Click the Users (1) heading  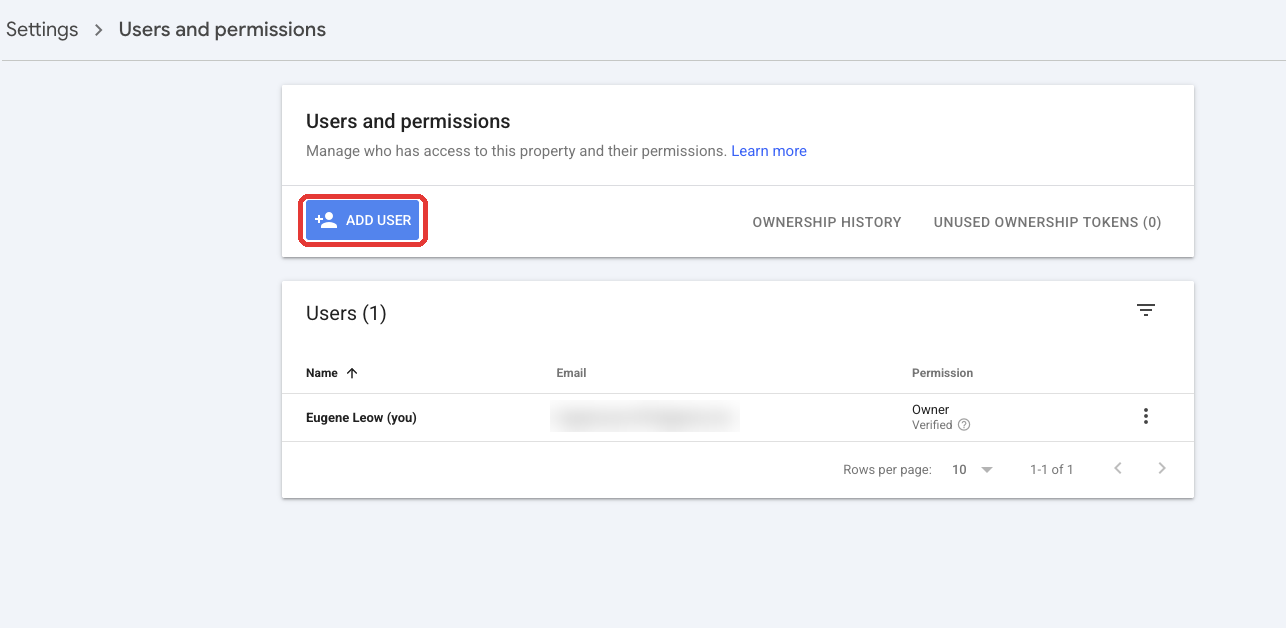click(x=346, y=313)
